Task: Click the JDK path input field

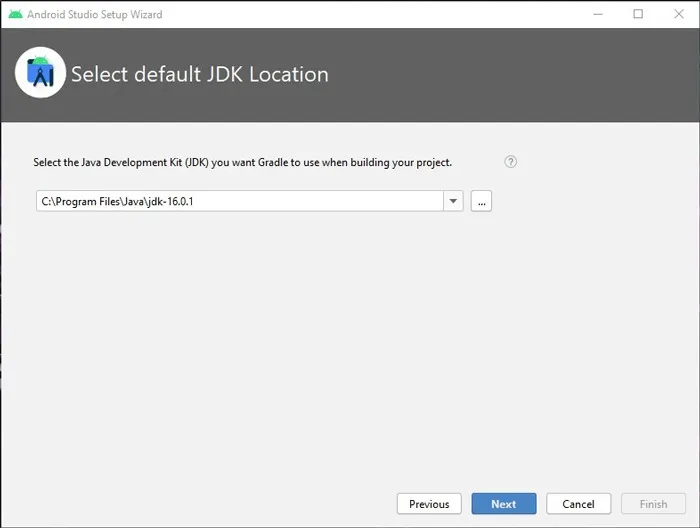Action: click(240, 201)
